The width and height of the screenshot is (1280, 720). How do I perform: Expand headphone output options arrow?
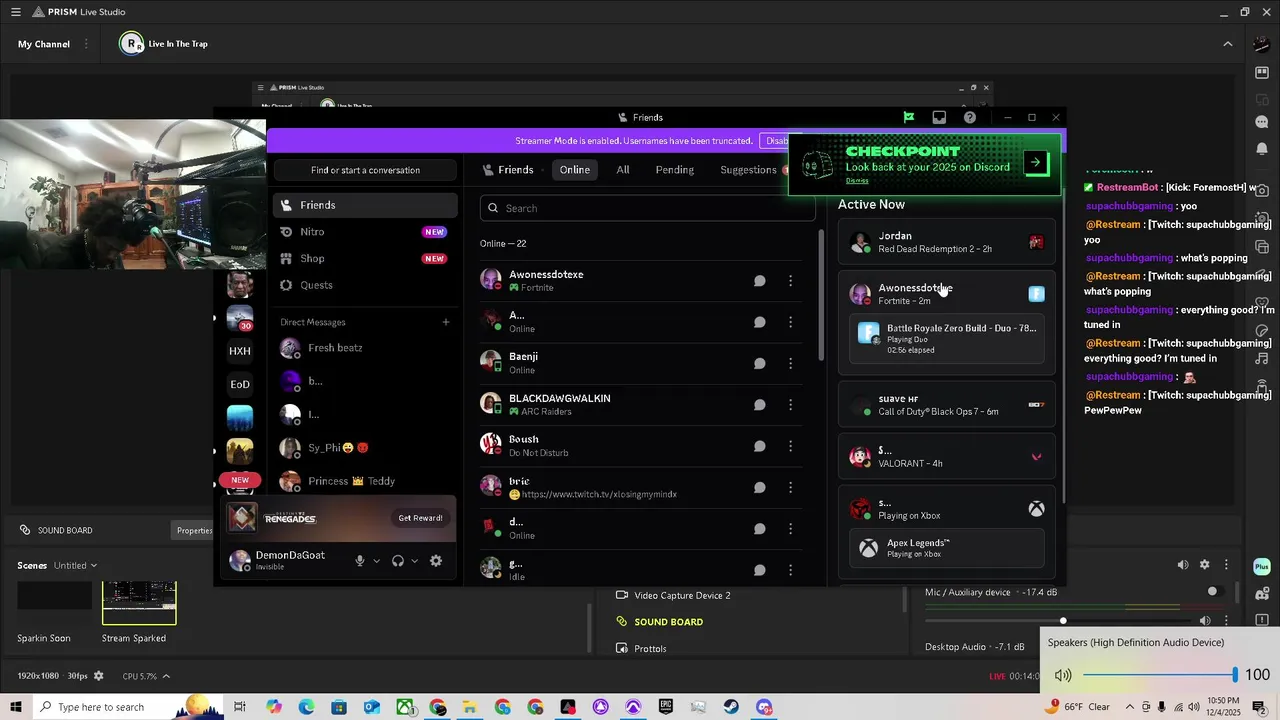point(415,561)
